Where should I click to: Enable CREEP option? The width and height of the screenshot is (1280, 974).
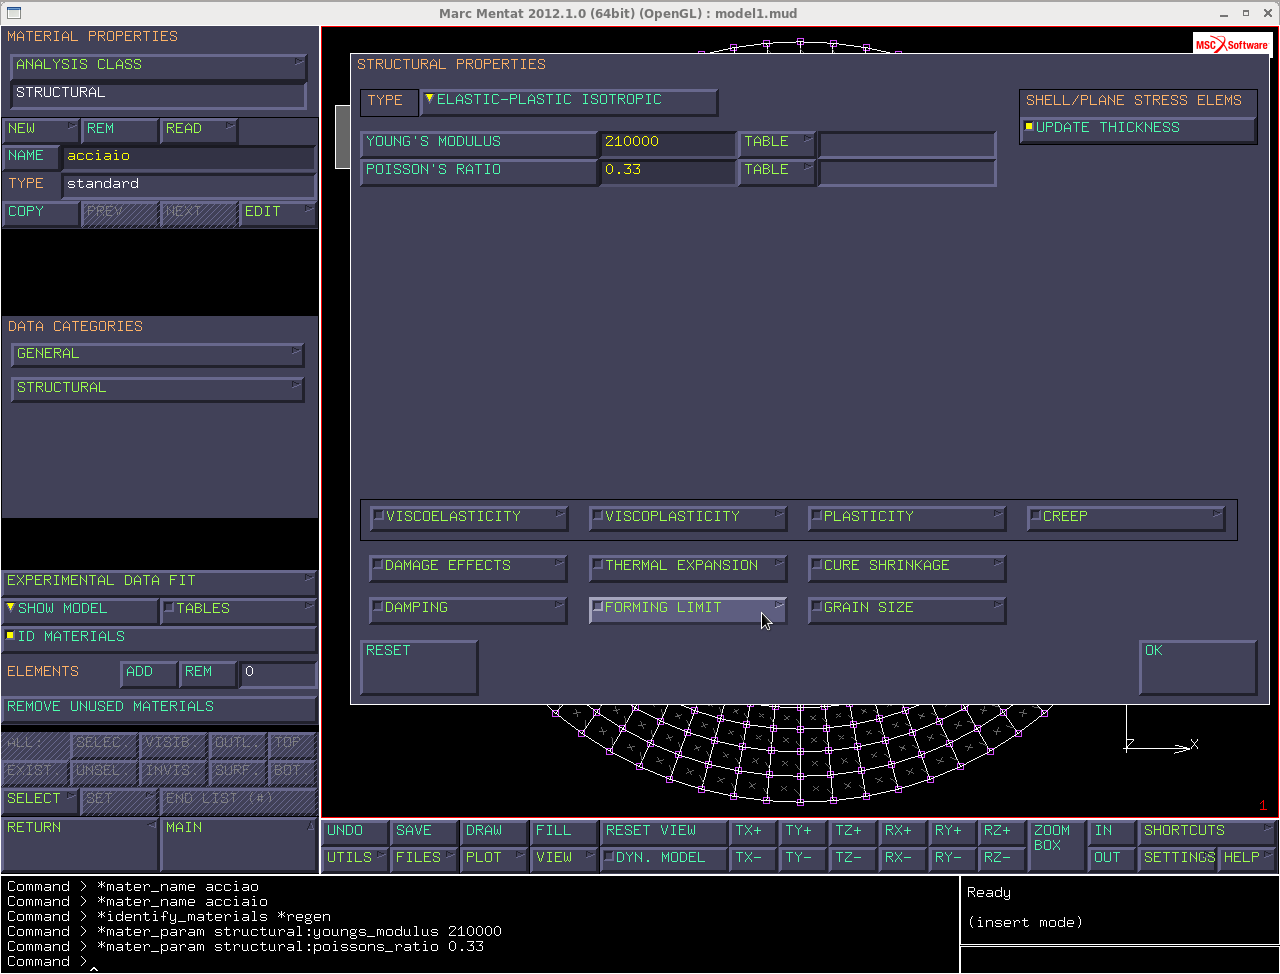(x=1126, y=518)
